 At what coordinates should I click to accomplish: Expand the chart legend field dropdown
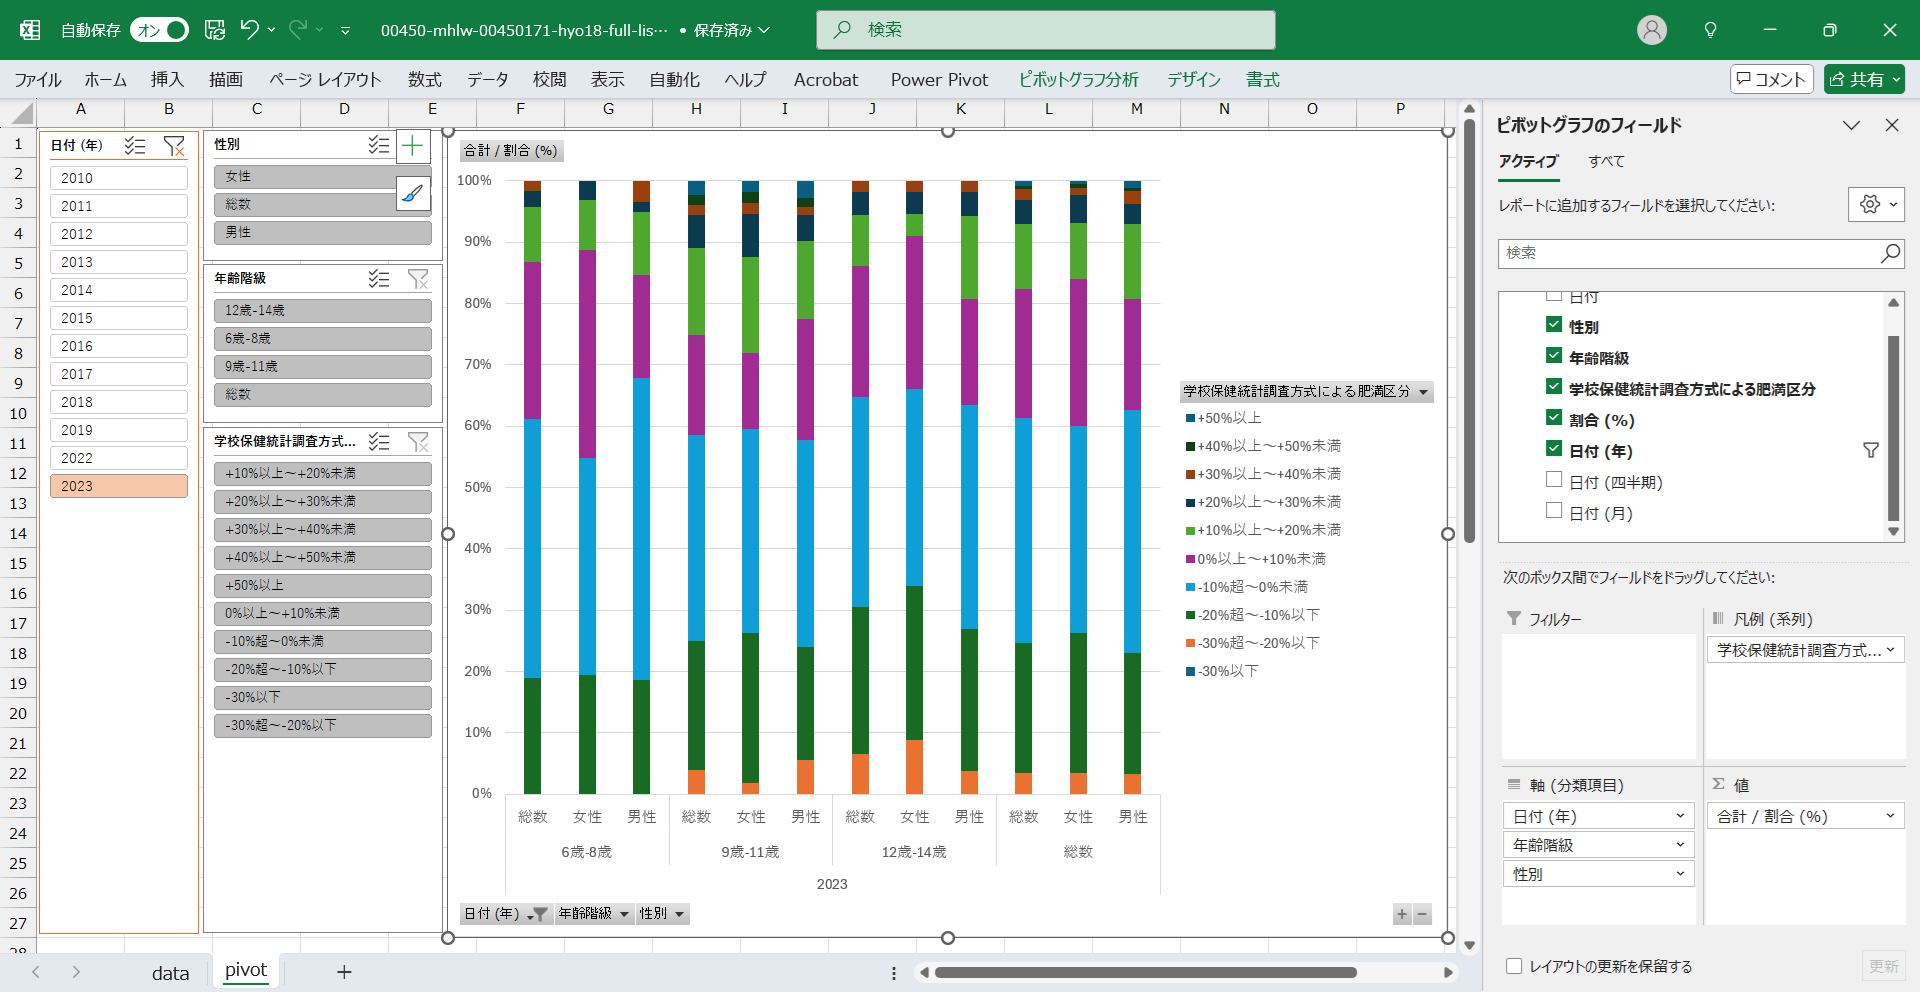1424,391
